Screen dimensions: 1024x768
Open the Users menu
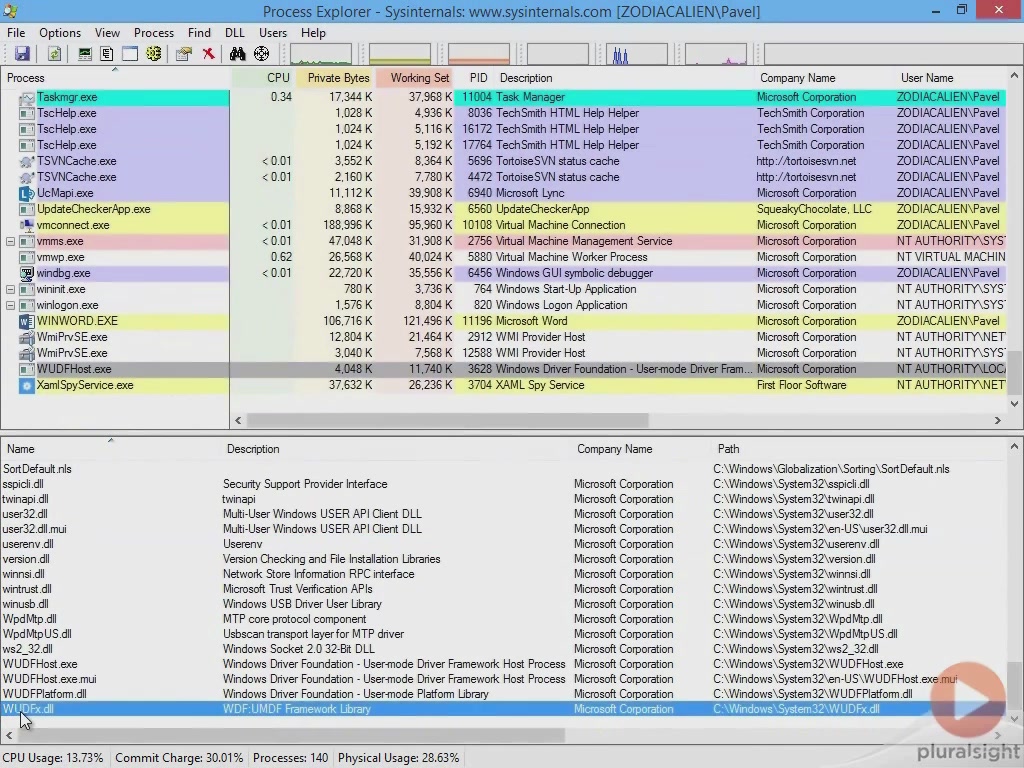[272, 33]
